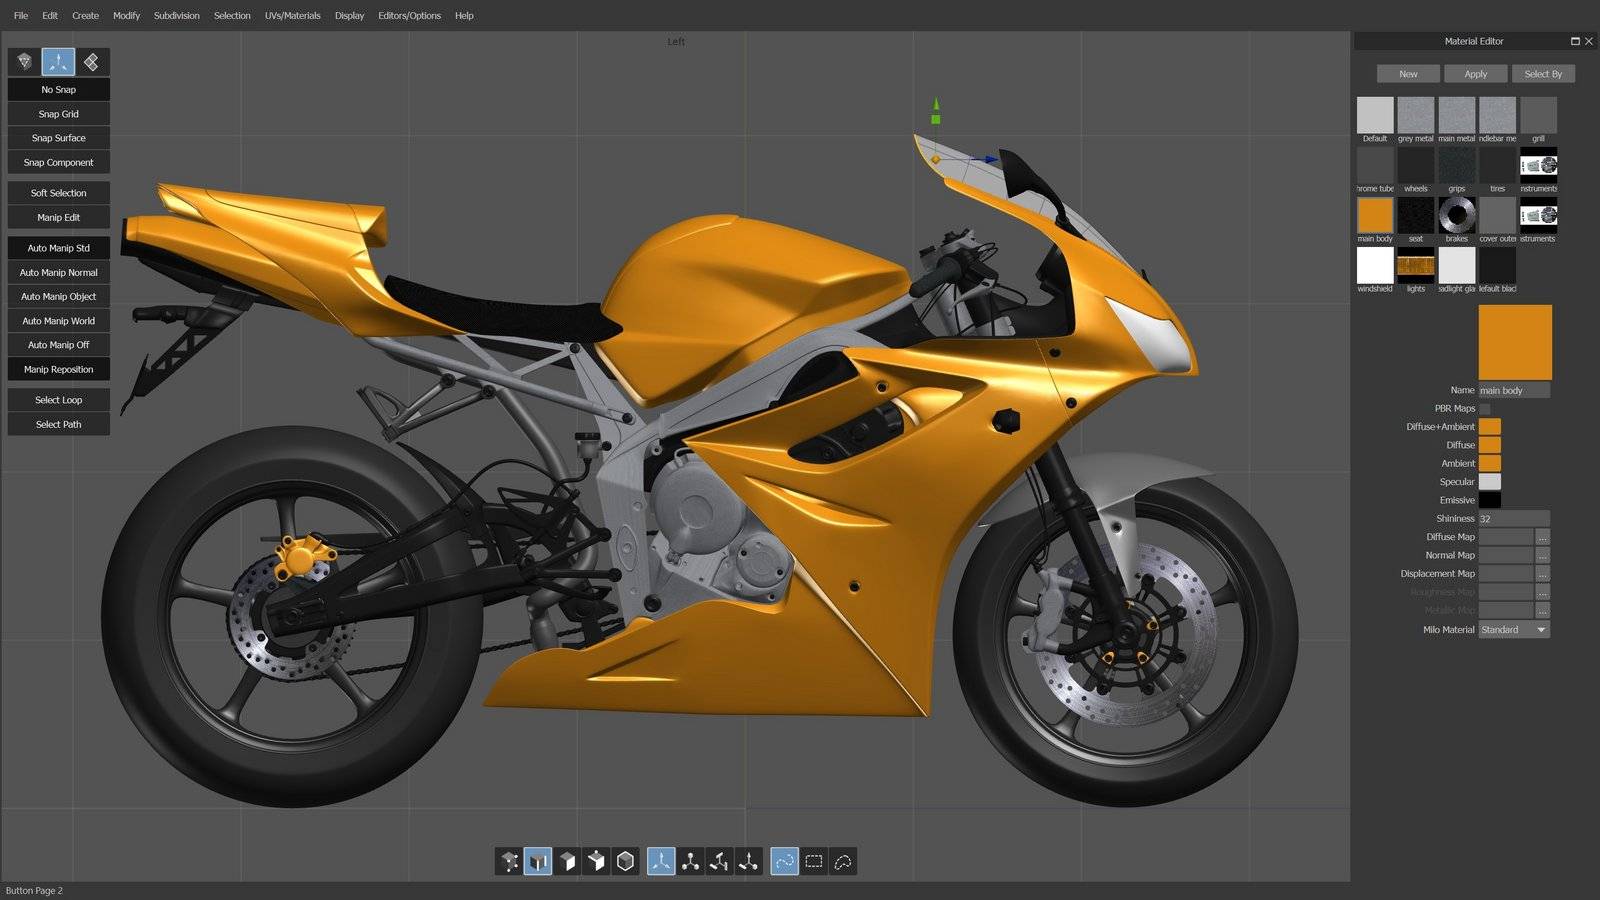Activate the wireframe cube object mode icon

(626, 861)
